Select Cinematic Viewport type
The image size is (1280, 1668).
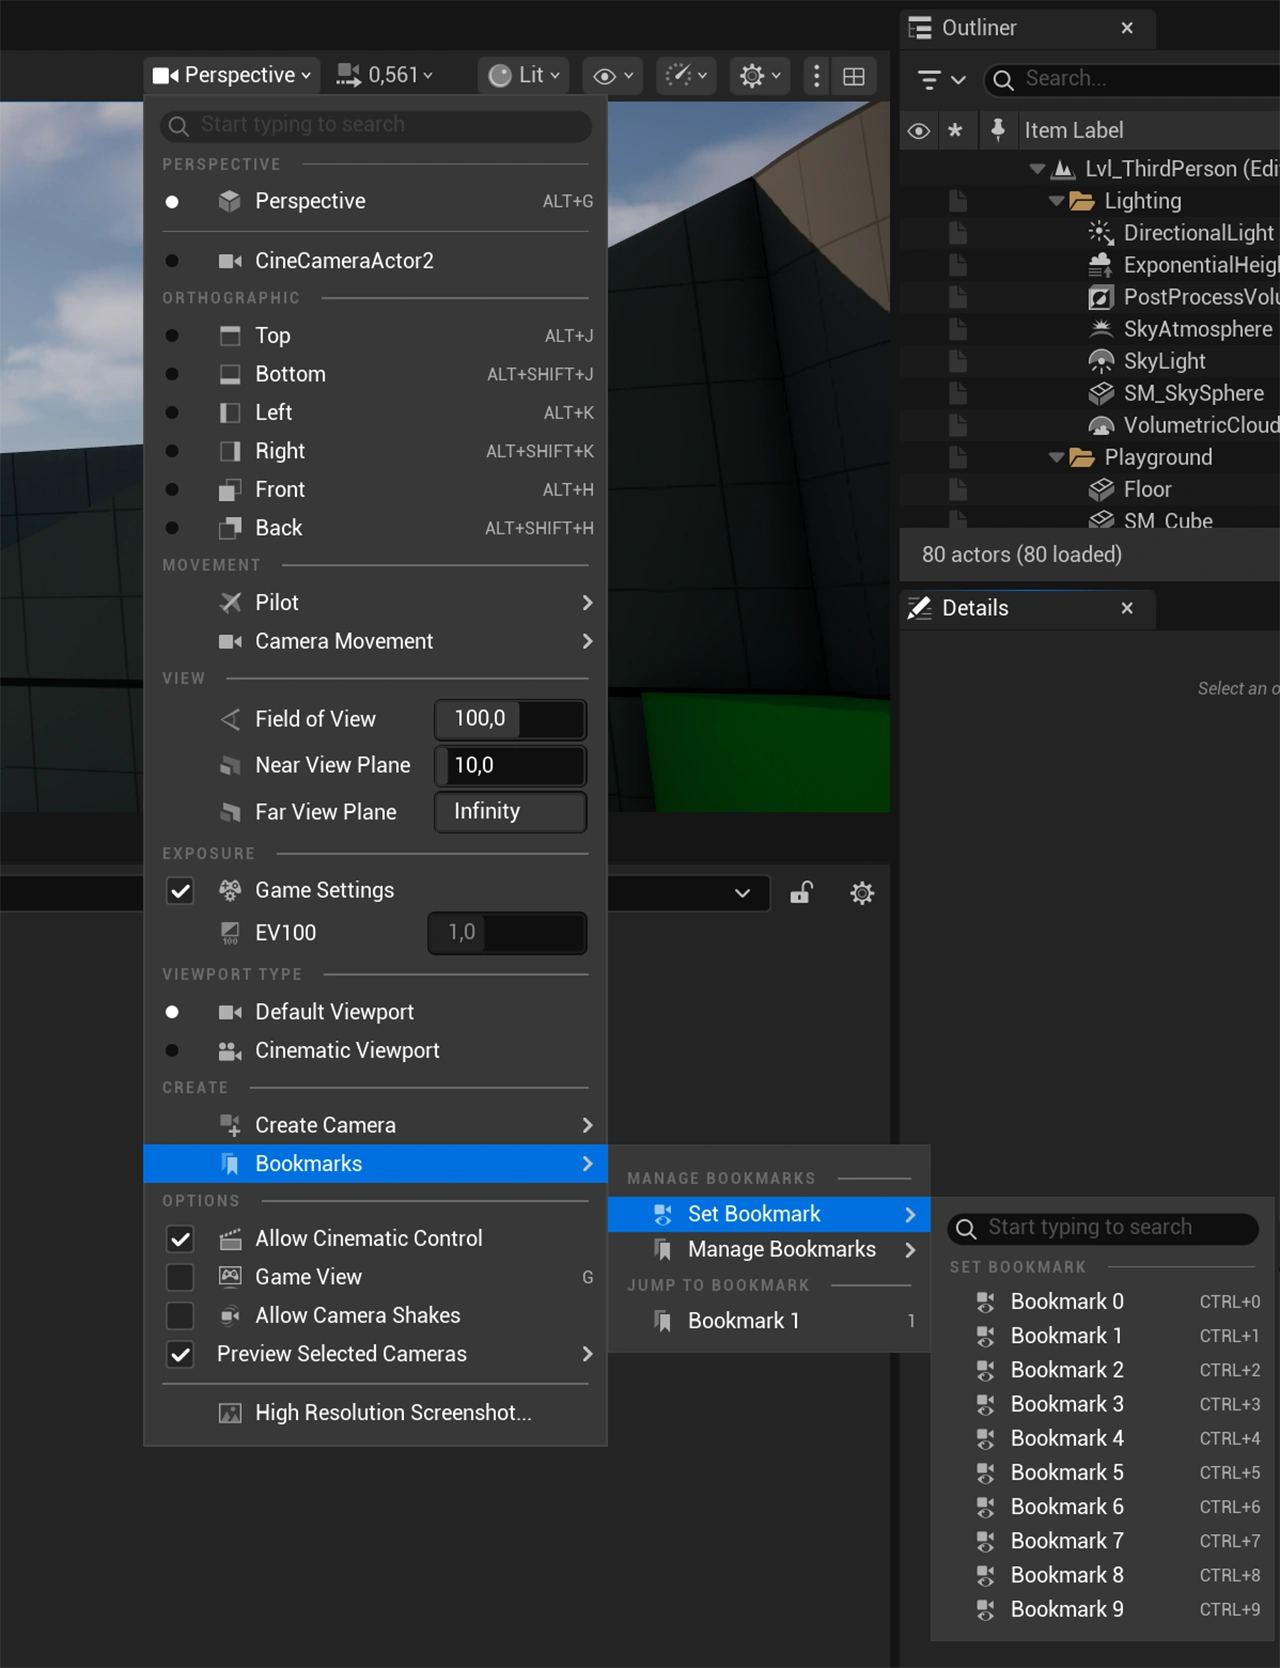[x=376, y=1051]
